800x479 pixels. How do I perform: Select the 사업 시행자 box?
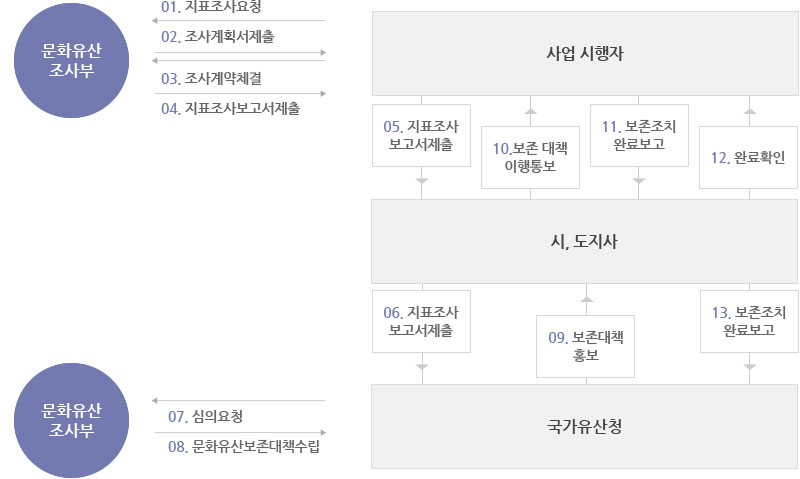coord(585,54)
